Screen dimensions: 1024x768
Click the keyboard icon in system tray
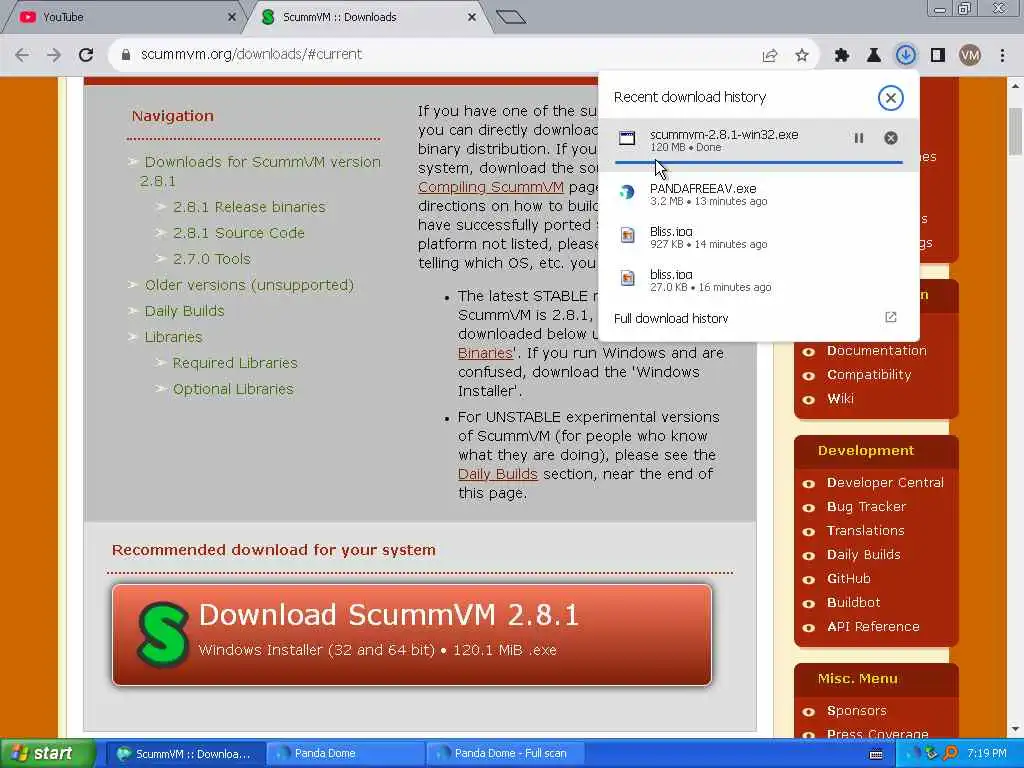[876, 754]
